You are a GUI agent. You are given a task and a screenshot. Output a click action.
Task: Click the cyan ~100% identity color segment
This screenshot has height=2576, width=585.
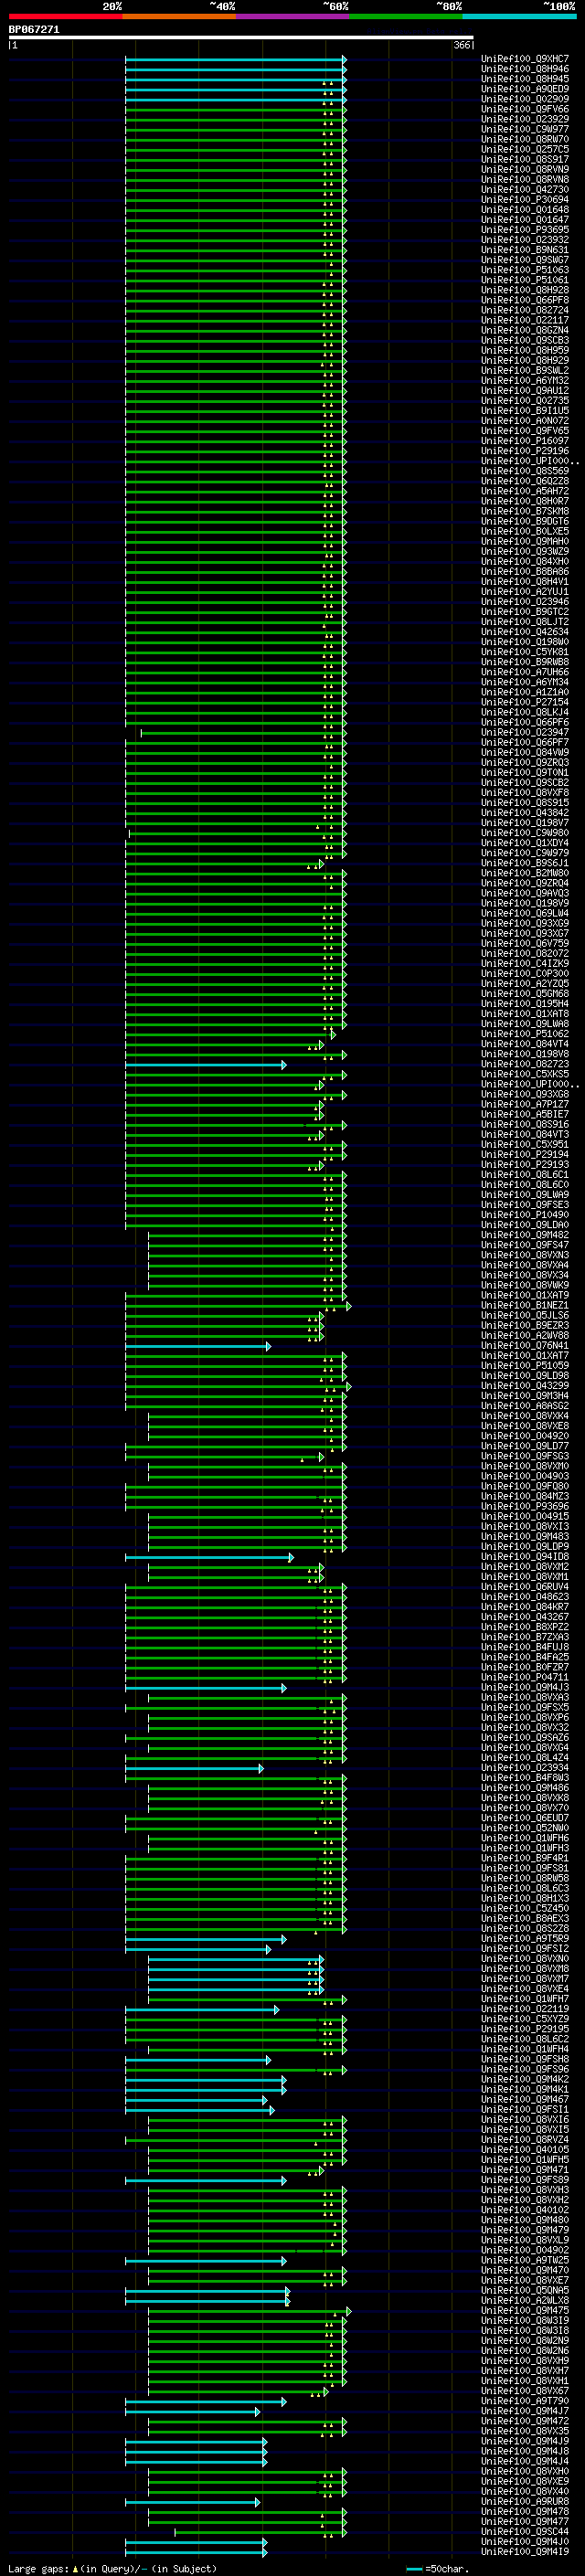pyautogui.click(x=519, y=16)
